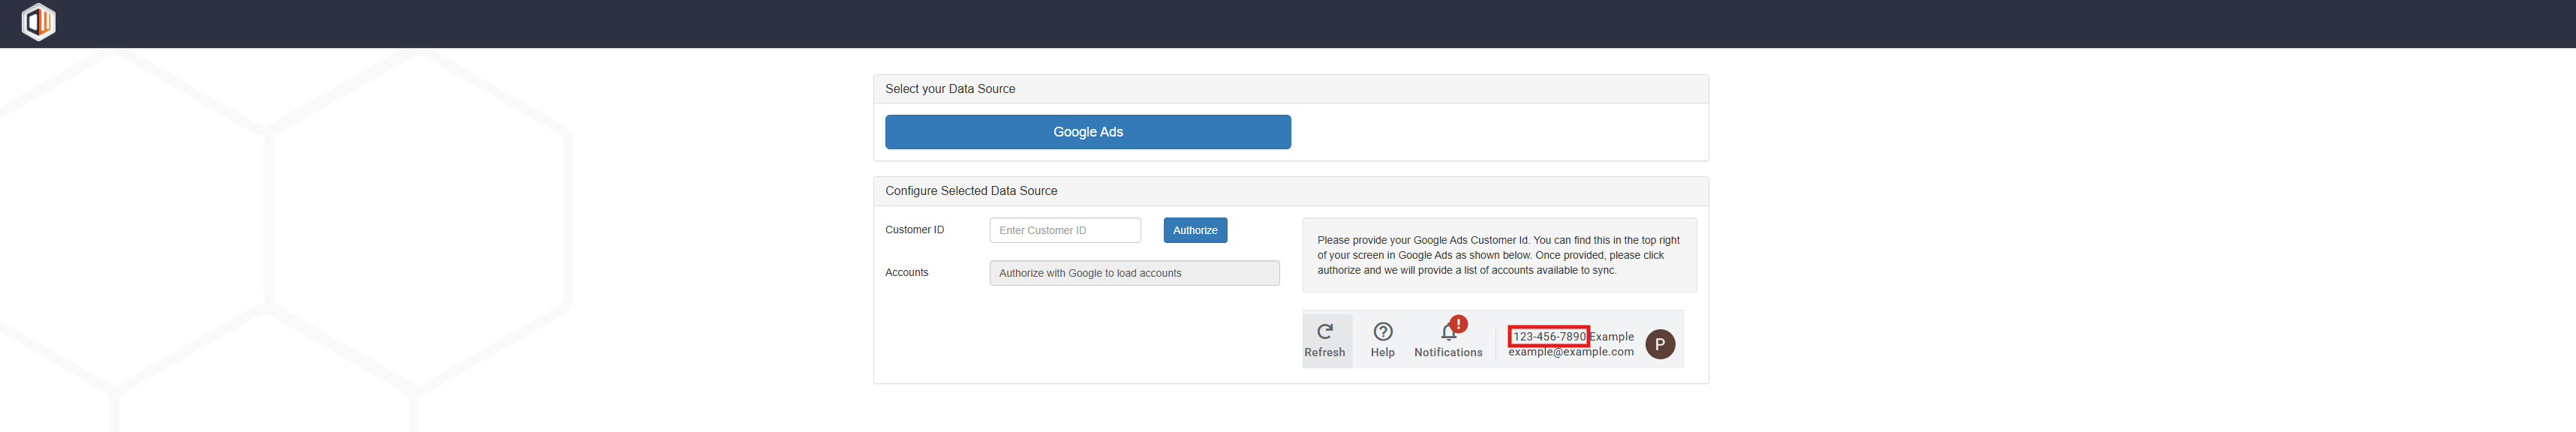The image size is (2576, 432).
Task: Click the Example account name text
Action: coord(1612,336)
